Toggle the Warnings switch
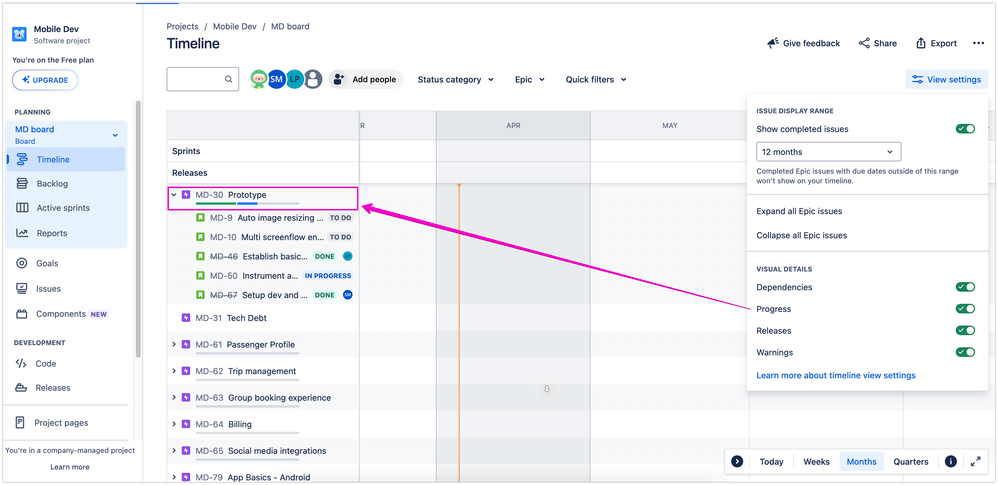Image resolution: width=998 pixels, height=485 pixels. (965, 352)
